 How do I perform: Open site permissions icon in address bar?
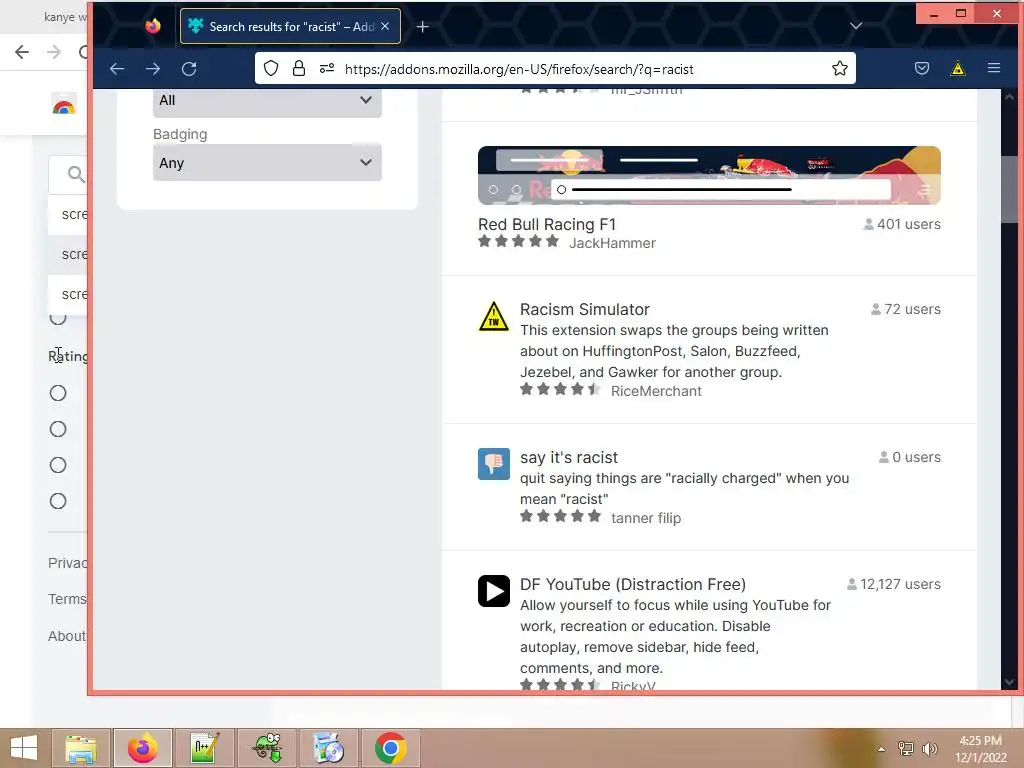click(x=327, y=69)
